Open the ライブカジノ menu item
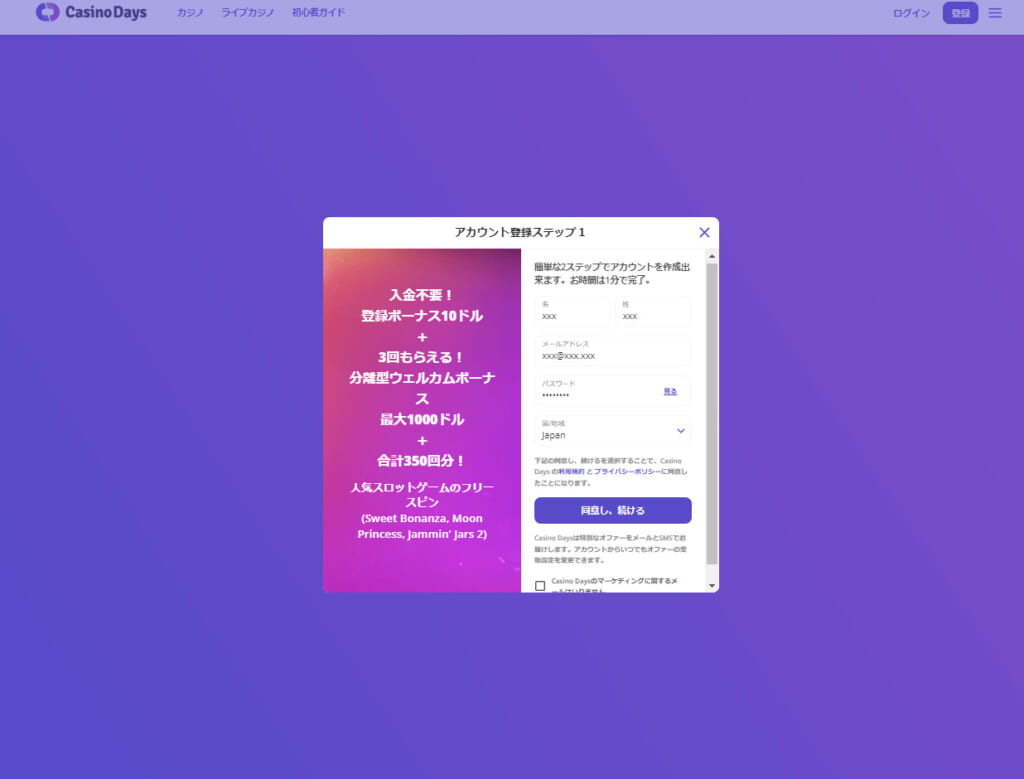Viewport: 1024px width, 779px height. [x=248, y=12]
